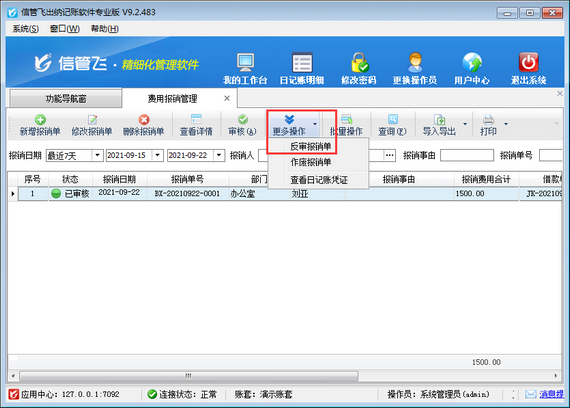Click 退出系统 power icon
This screenshot has width=570, height=408.
point(529,63)
